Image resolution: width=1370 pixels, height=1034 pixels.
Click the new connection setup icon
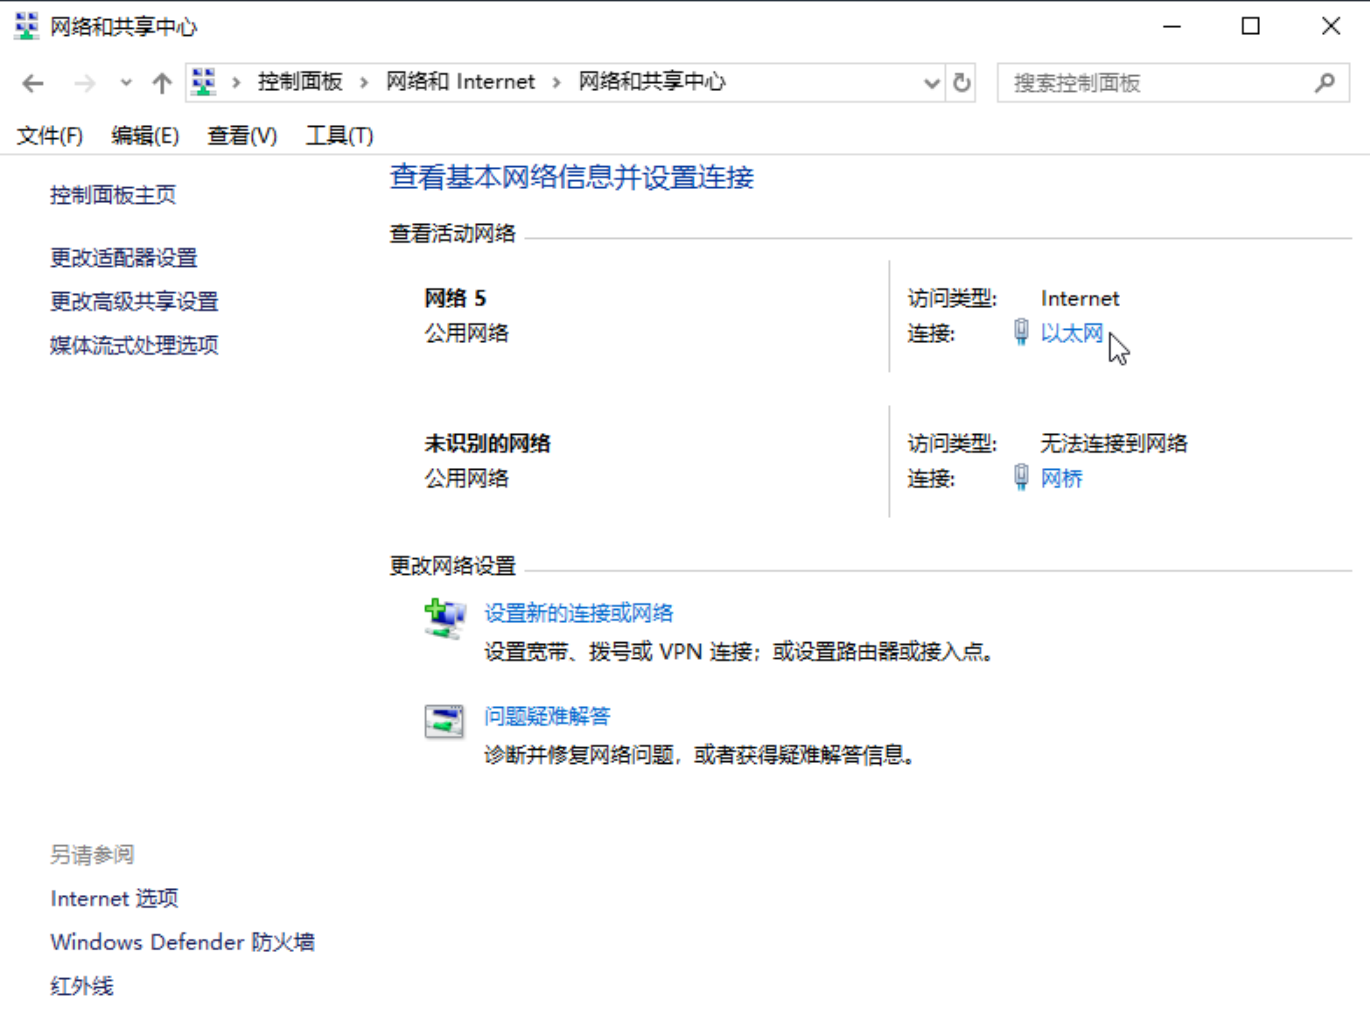click(x=444, y=619)
